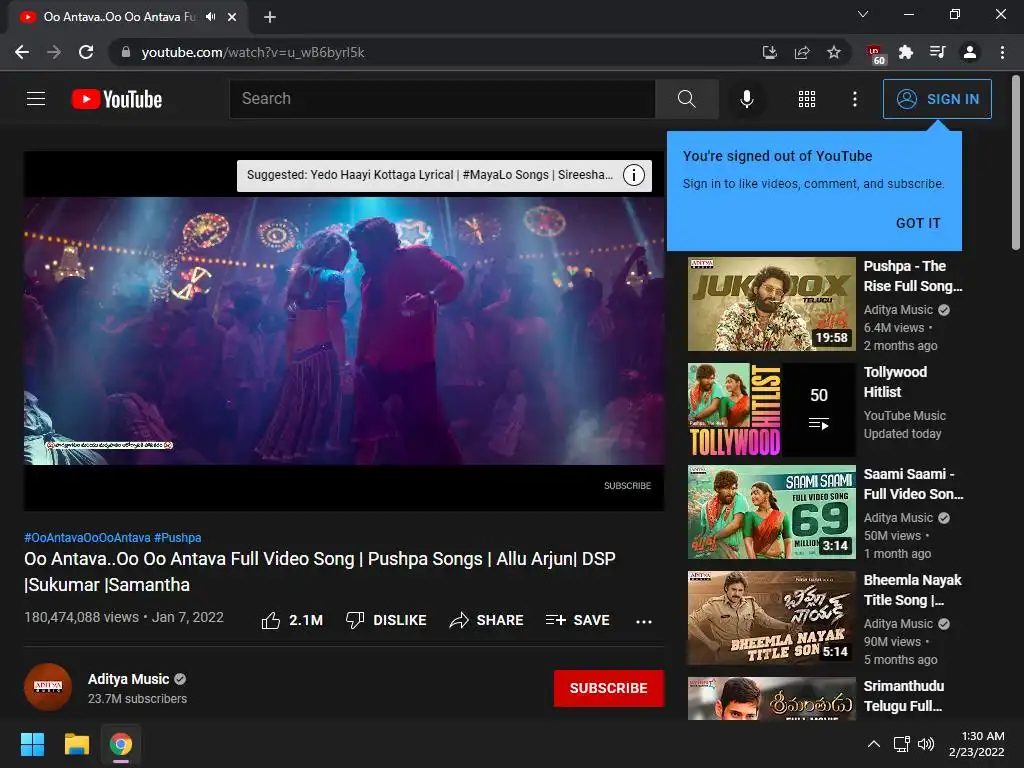Open the media control icon in Chrome toolbar
The height and width of the screenshot is (768, 1024).
(x=938, y=52)
